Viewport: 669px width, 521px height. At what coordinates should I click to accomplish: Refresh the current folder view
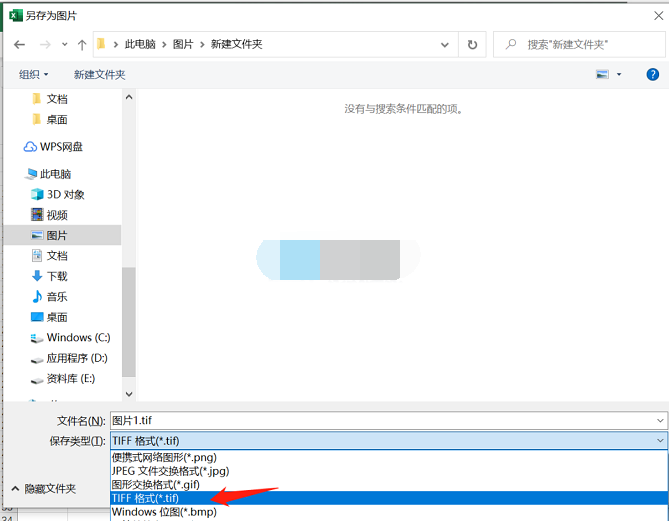472,45
